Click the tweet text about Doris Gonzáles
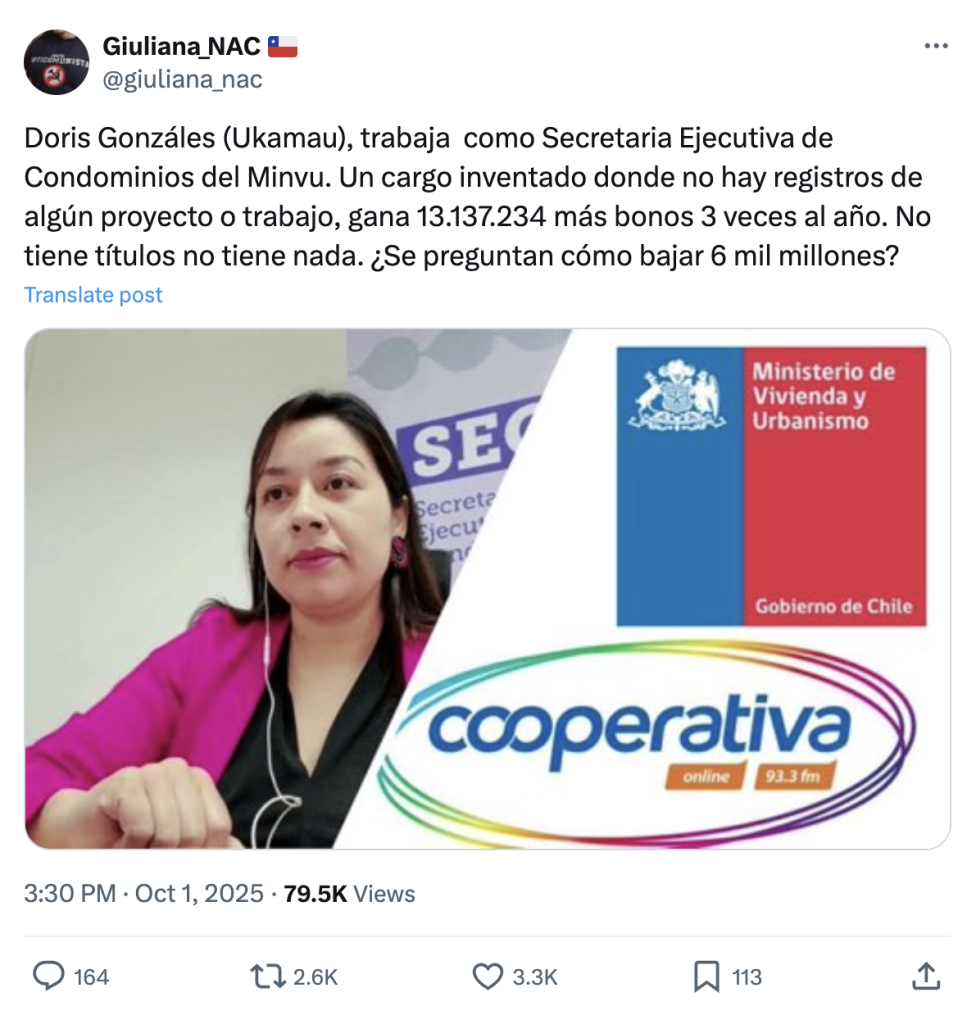 point(477,197)
